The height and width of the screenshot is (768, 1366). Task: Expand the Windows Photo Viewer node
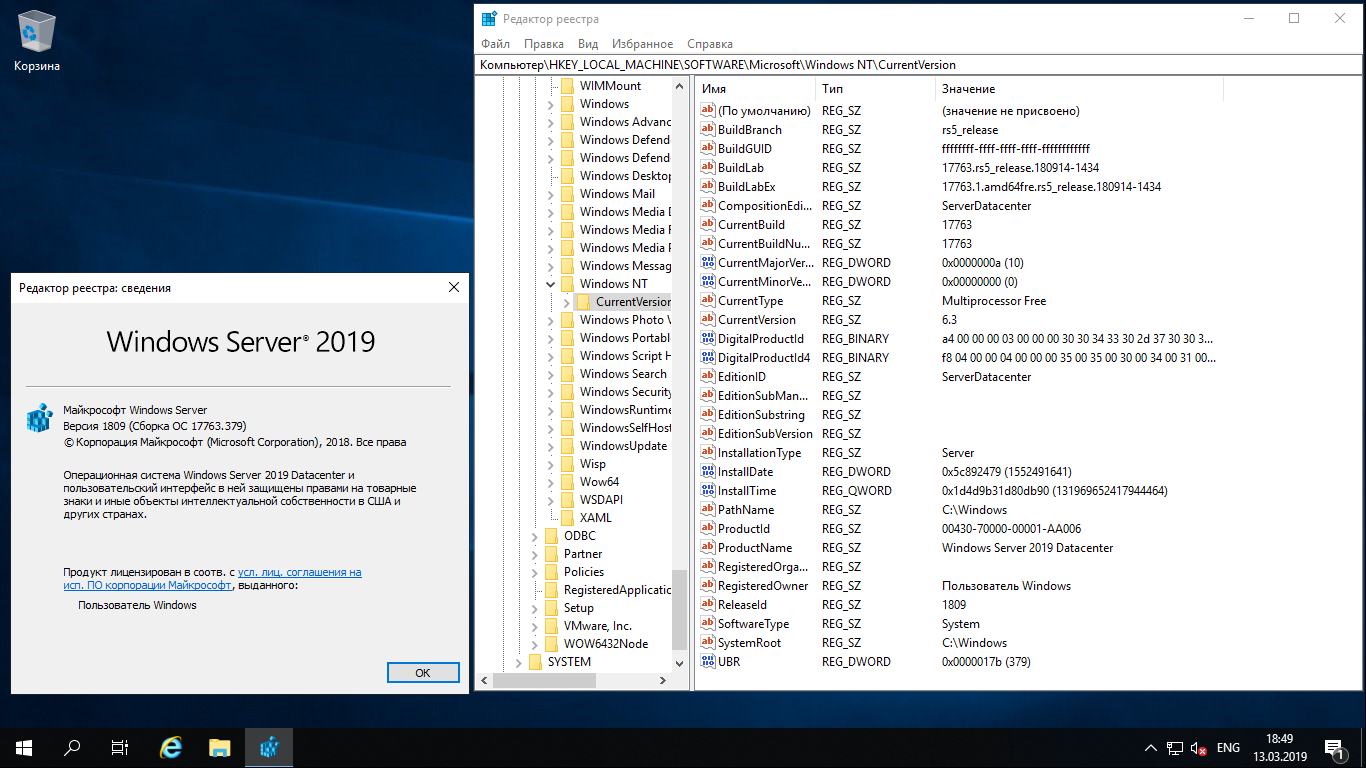click(550, 320)
